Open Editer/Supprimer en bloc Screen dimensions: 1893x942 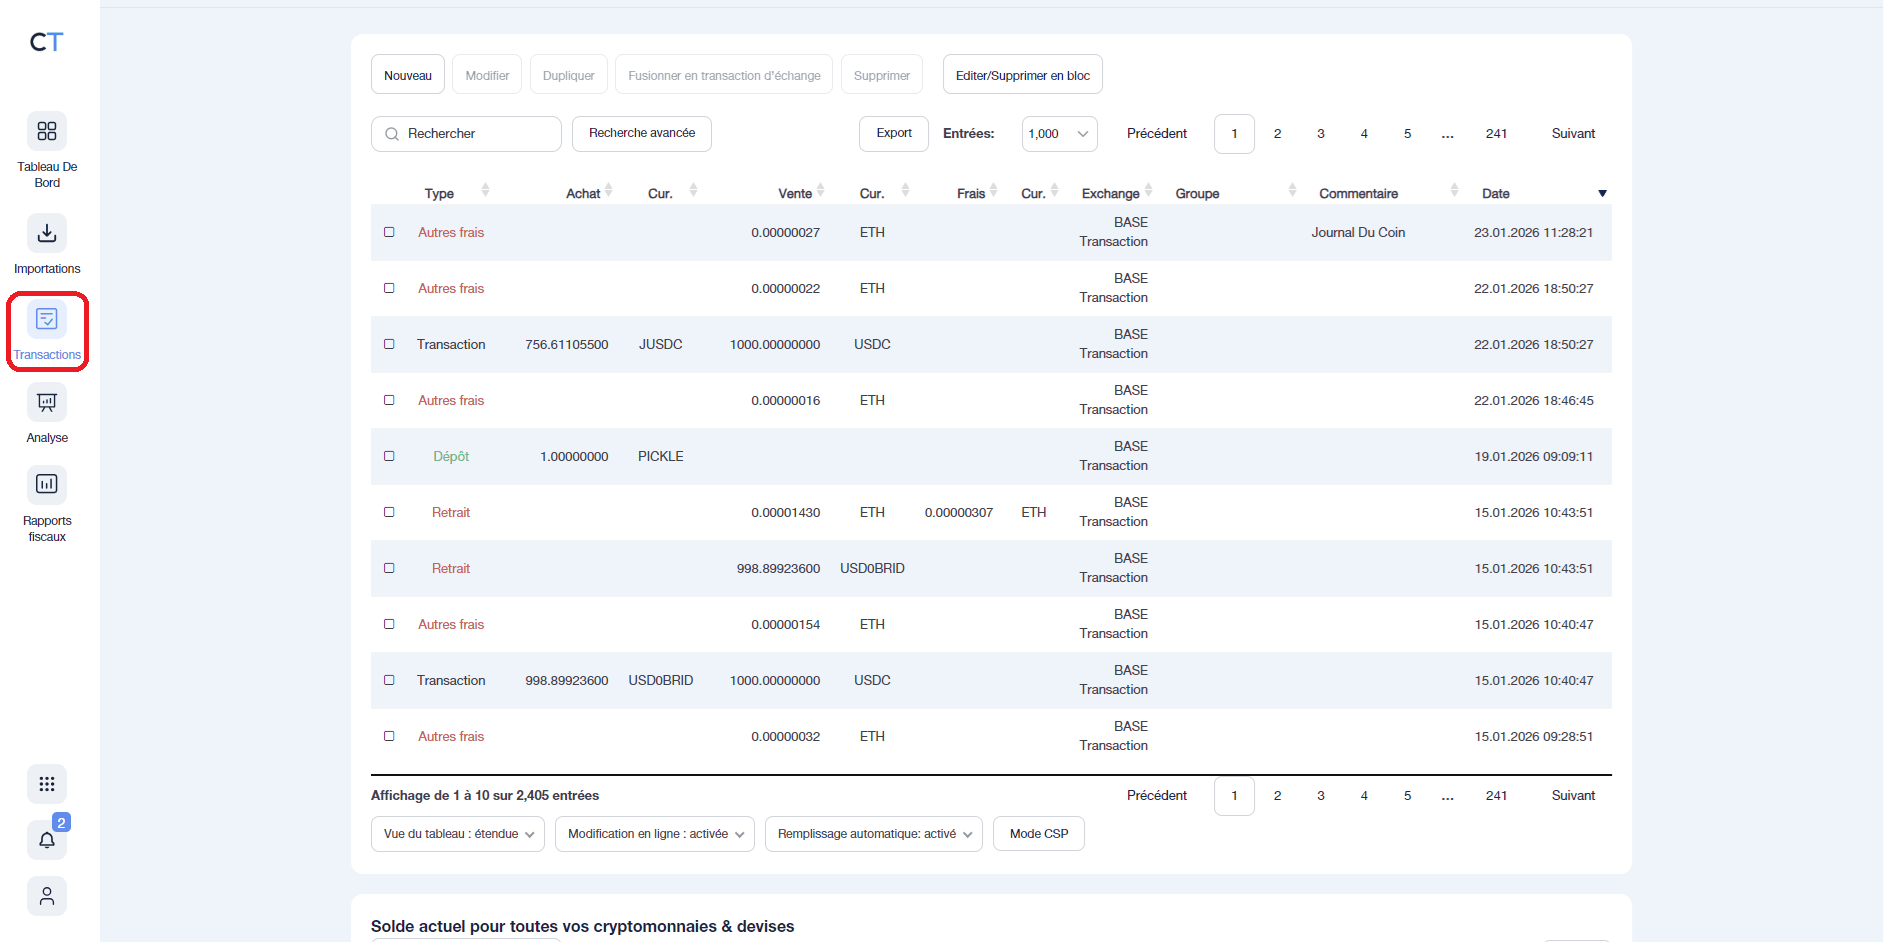point(1022,74)
